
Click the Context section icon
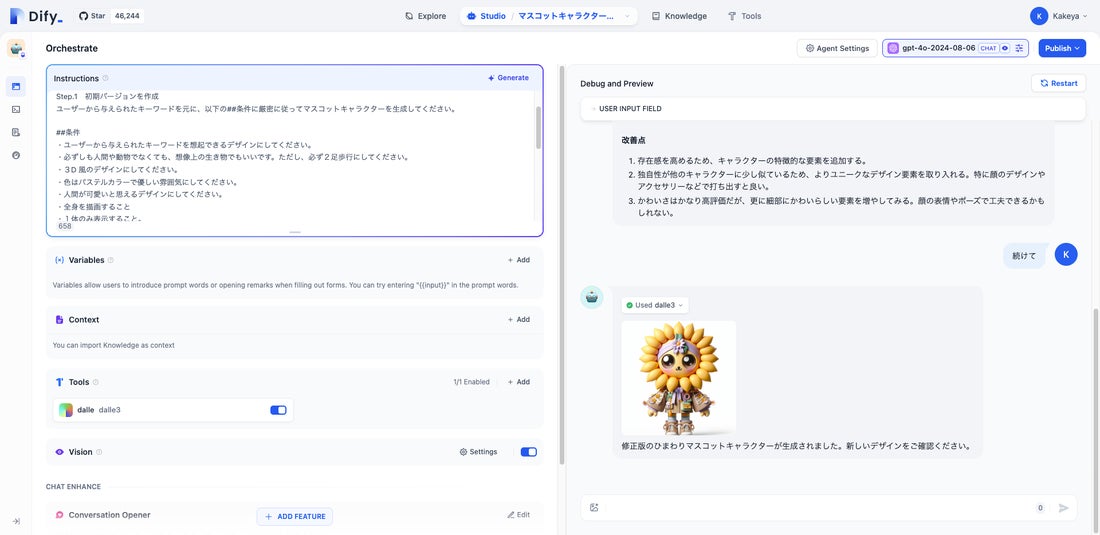[x=59, y=320]
